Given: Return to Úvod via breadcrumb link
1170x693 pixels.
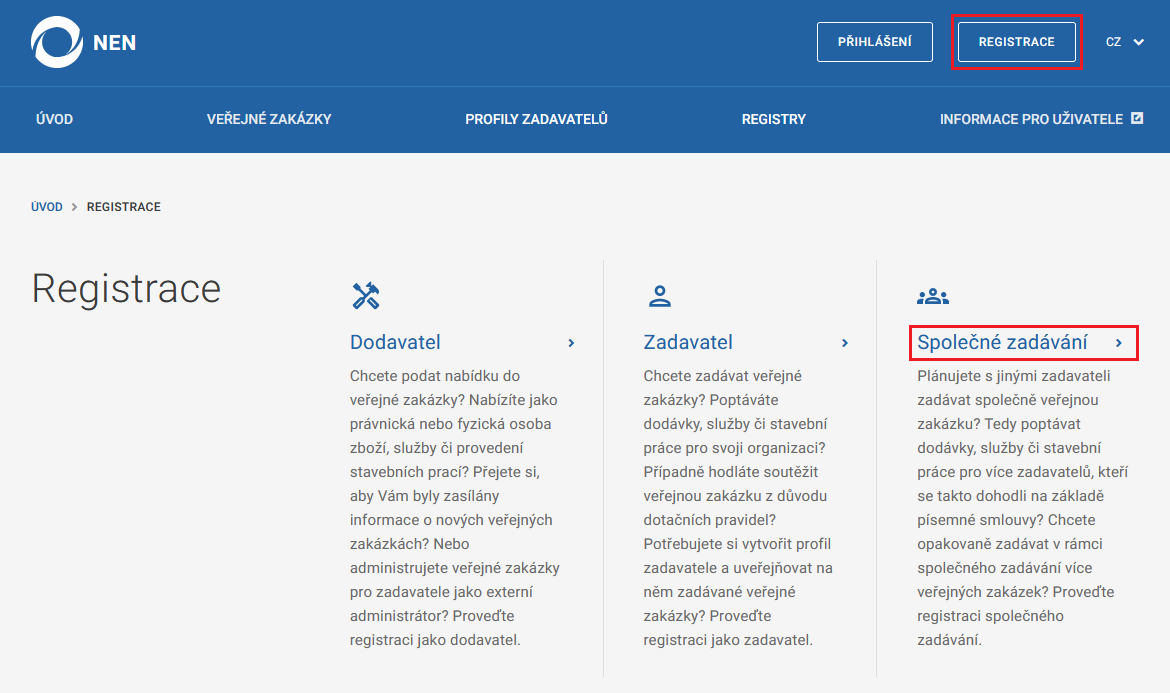Looking at the screenshot, I should click(47, 207).
